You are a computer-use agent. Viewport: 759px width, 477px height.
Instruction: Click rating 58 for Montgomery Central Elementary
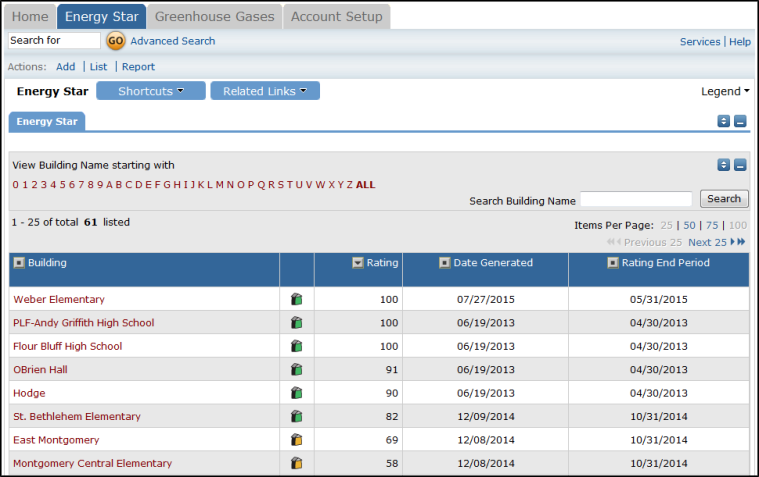pyautogui.click(x=392, y=463)
